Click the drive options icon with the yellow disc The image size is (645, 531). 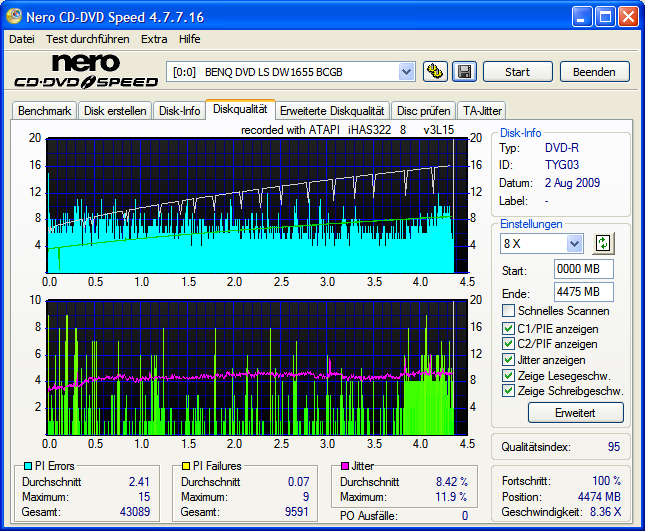[435, 72]
